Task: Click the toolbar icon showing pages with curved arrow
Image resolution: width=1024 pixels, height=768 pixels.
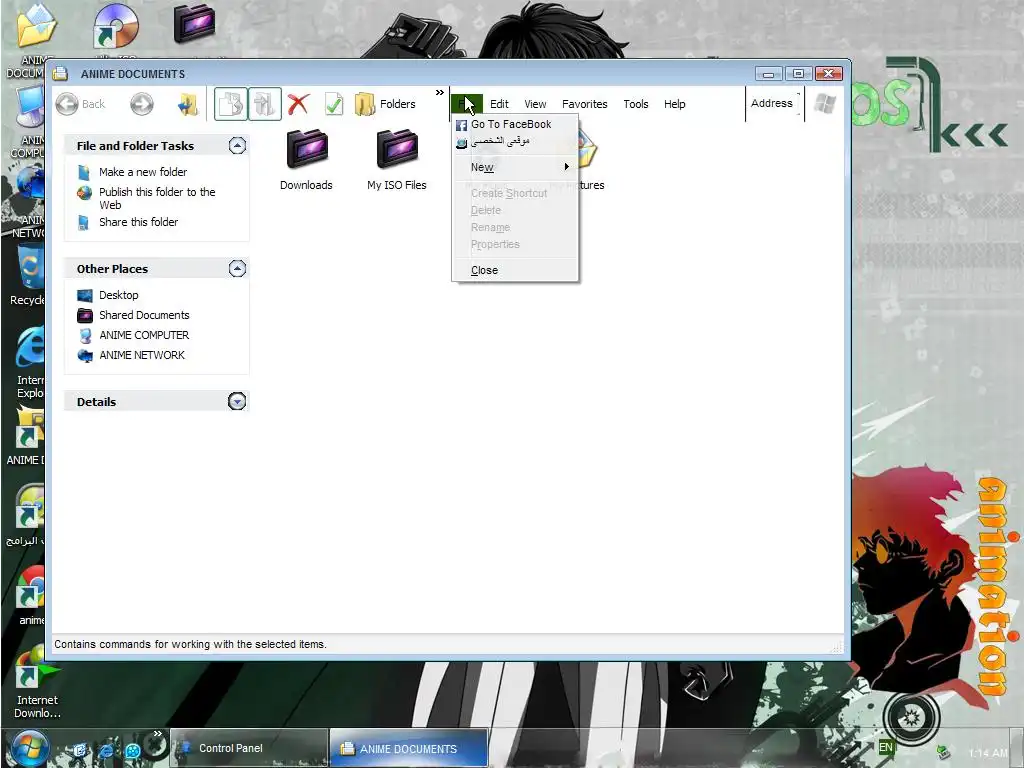Action: point(231,104)
